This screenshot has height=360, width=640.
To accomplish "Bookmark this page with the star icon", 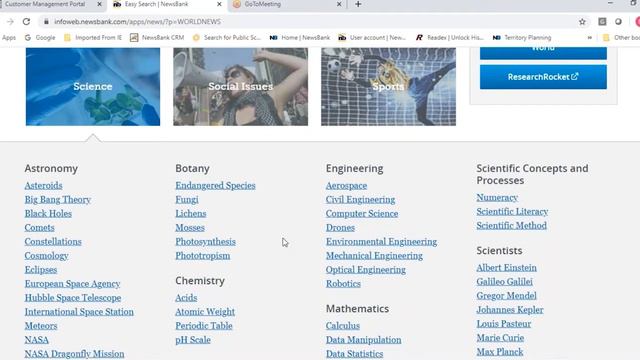I will (582, 22).
